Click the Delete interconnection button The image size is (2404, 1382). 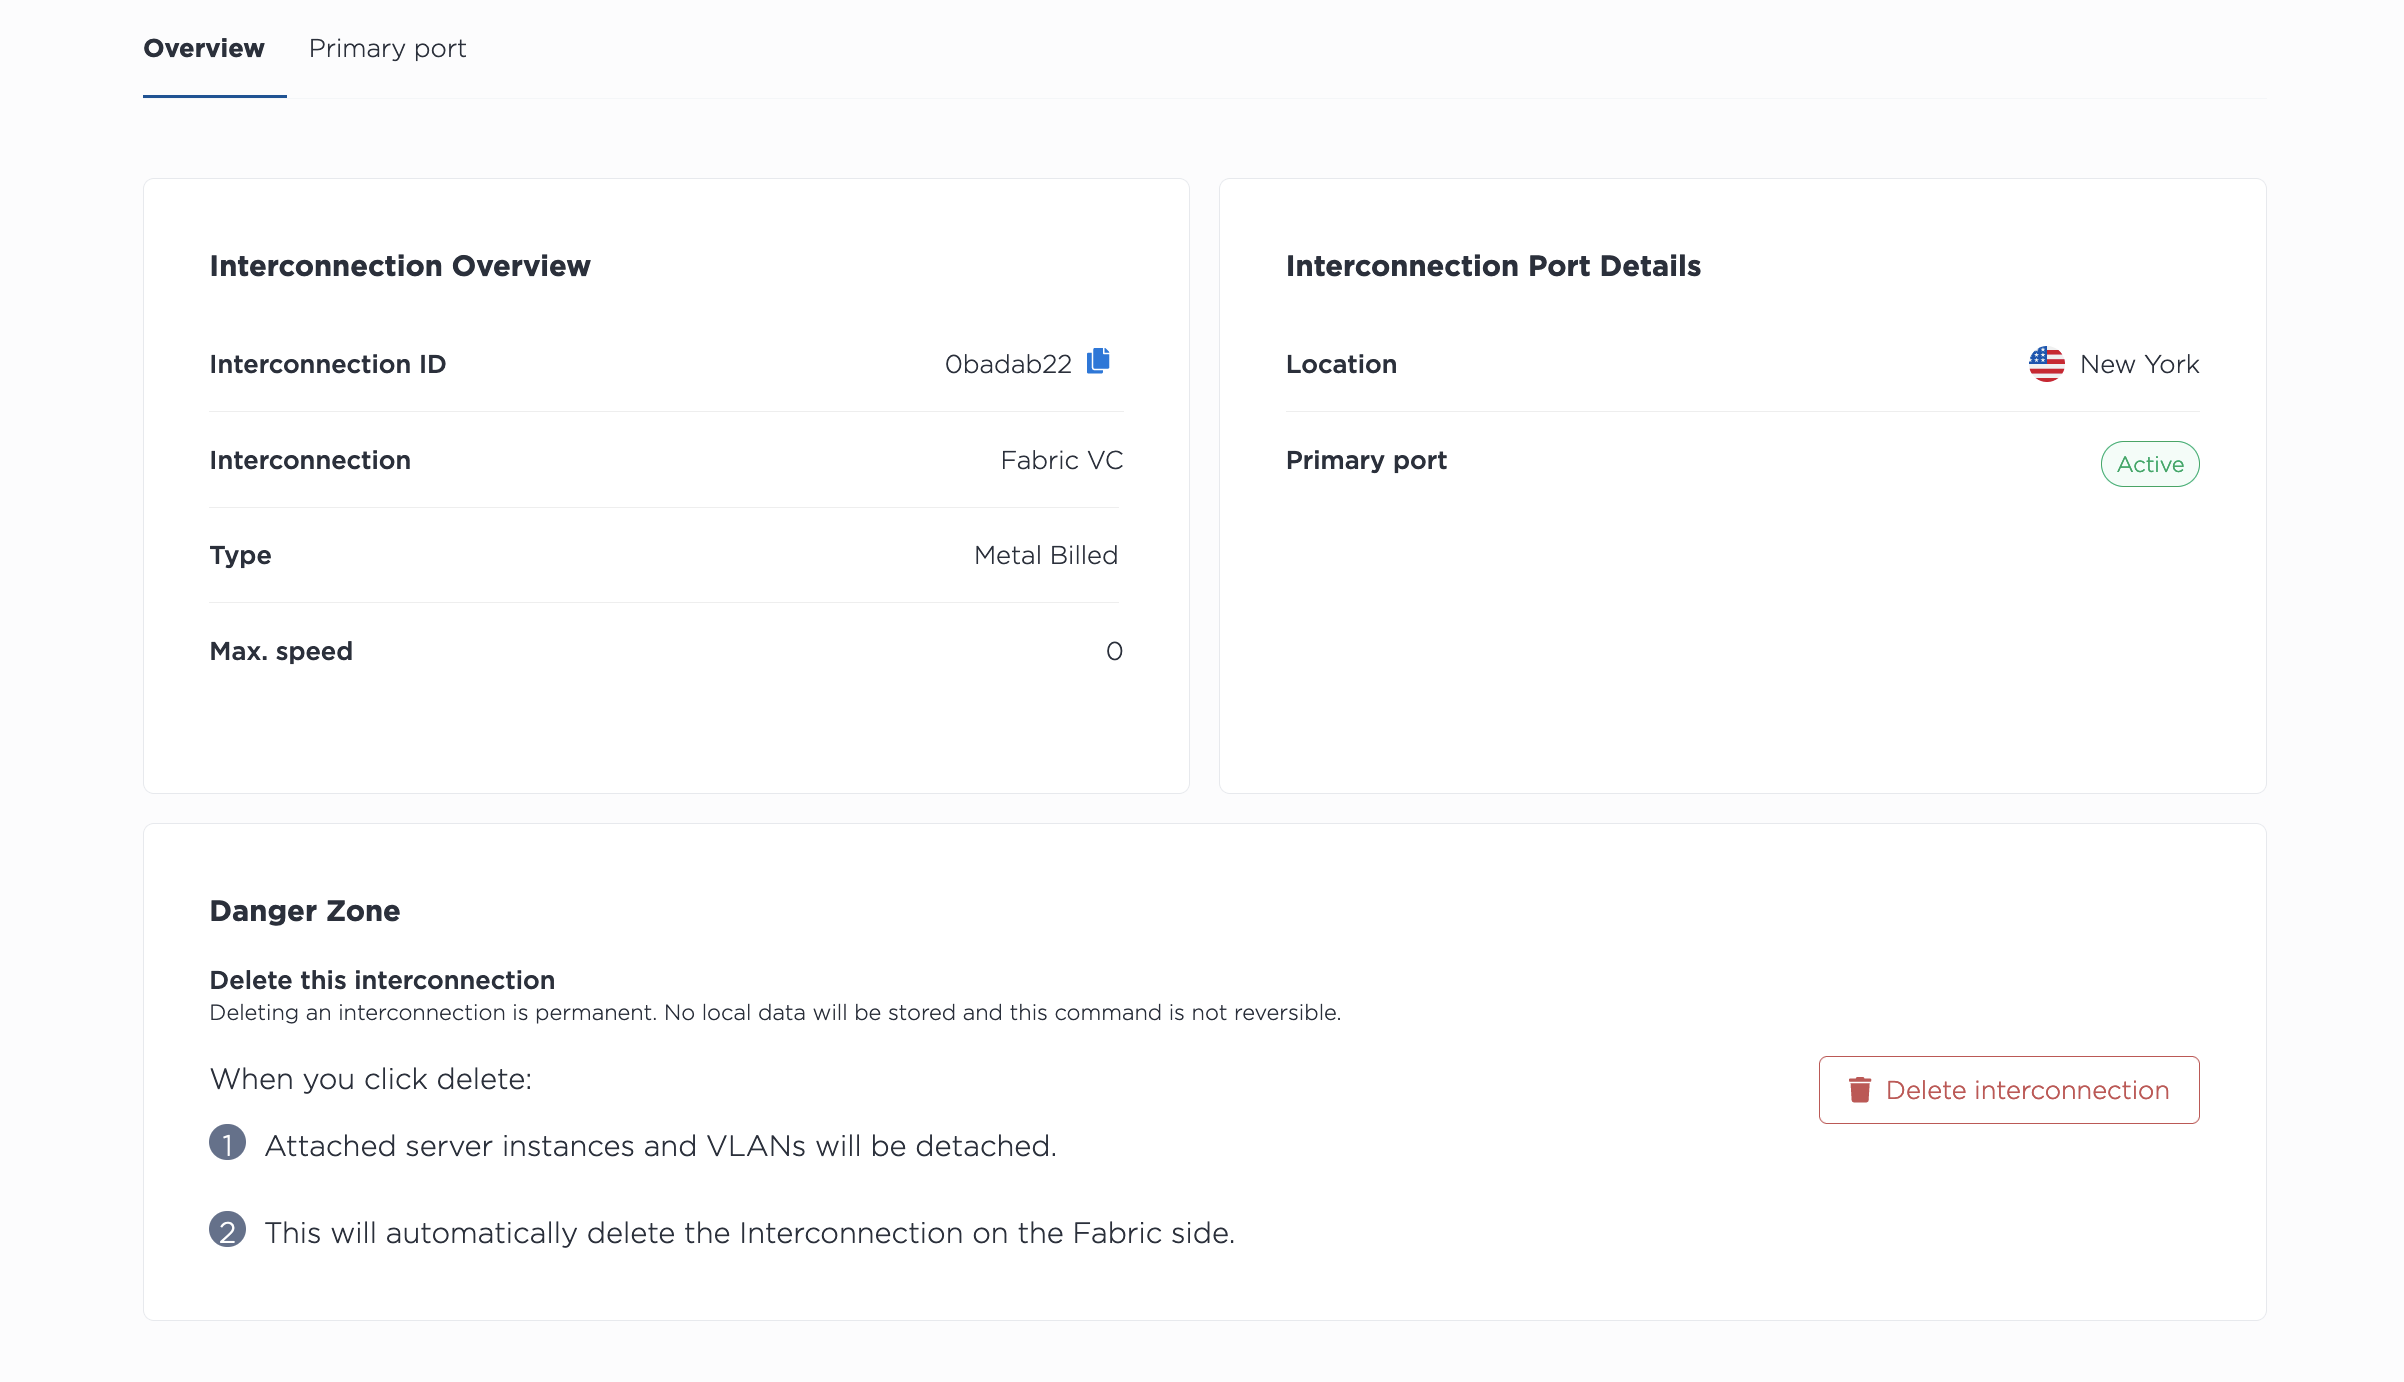point(2008,1090)
